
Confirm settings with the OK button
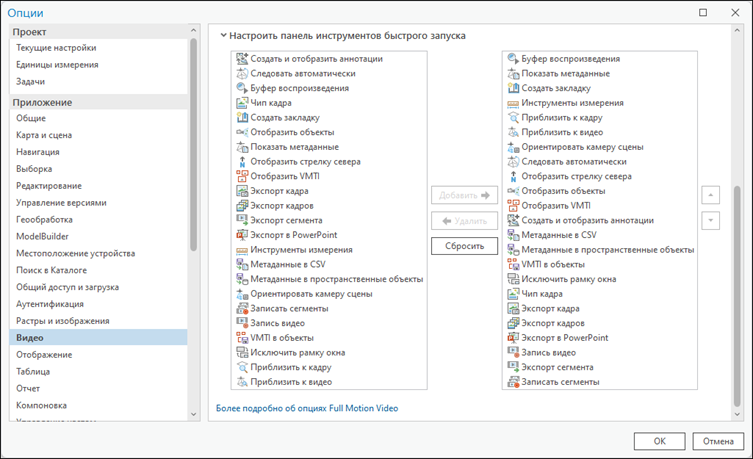(x=659, y=441)
